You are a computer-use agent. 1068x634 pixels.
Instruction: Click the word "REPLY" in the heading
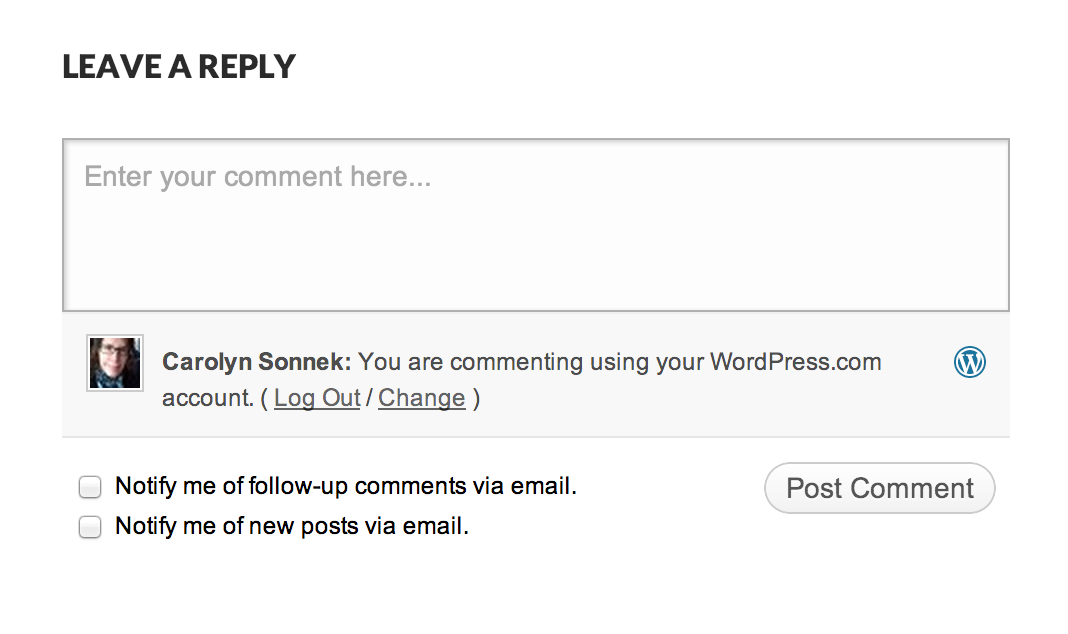pos(246,67)
